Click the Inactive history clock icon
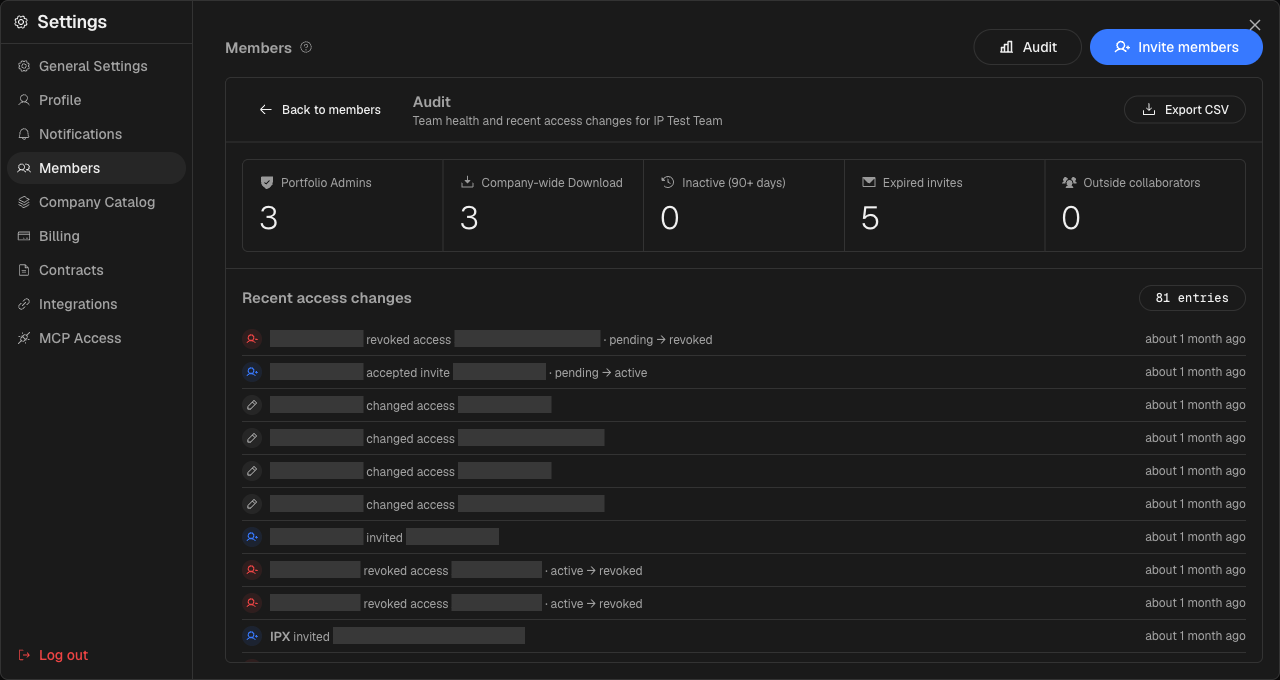The width and height of the screenshot is (1280, 680). click(x=668, y=183)
